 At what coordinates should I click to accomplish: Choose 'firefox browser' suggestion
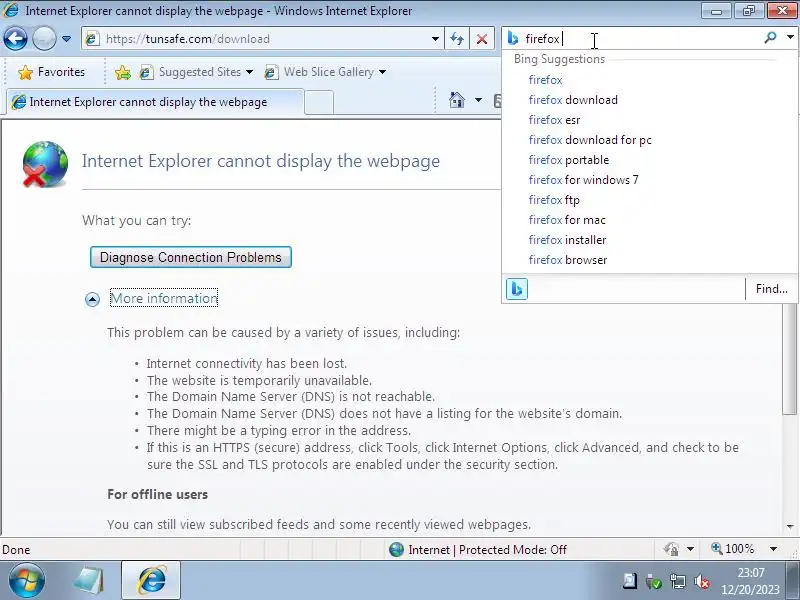click(568, 260)
